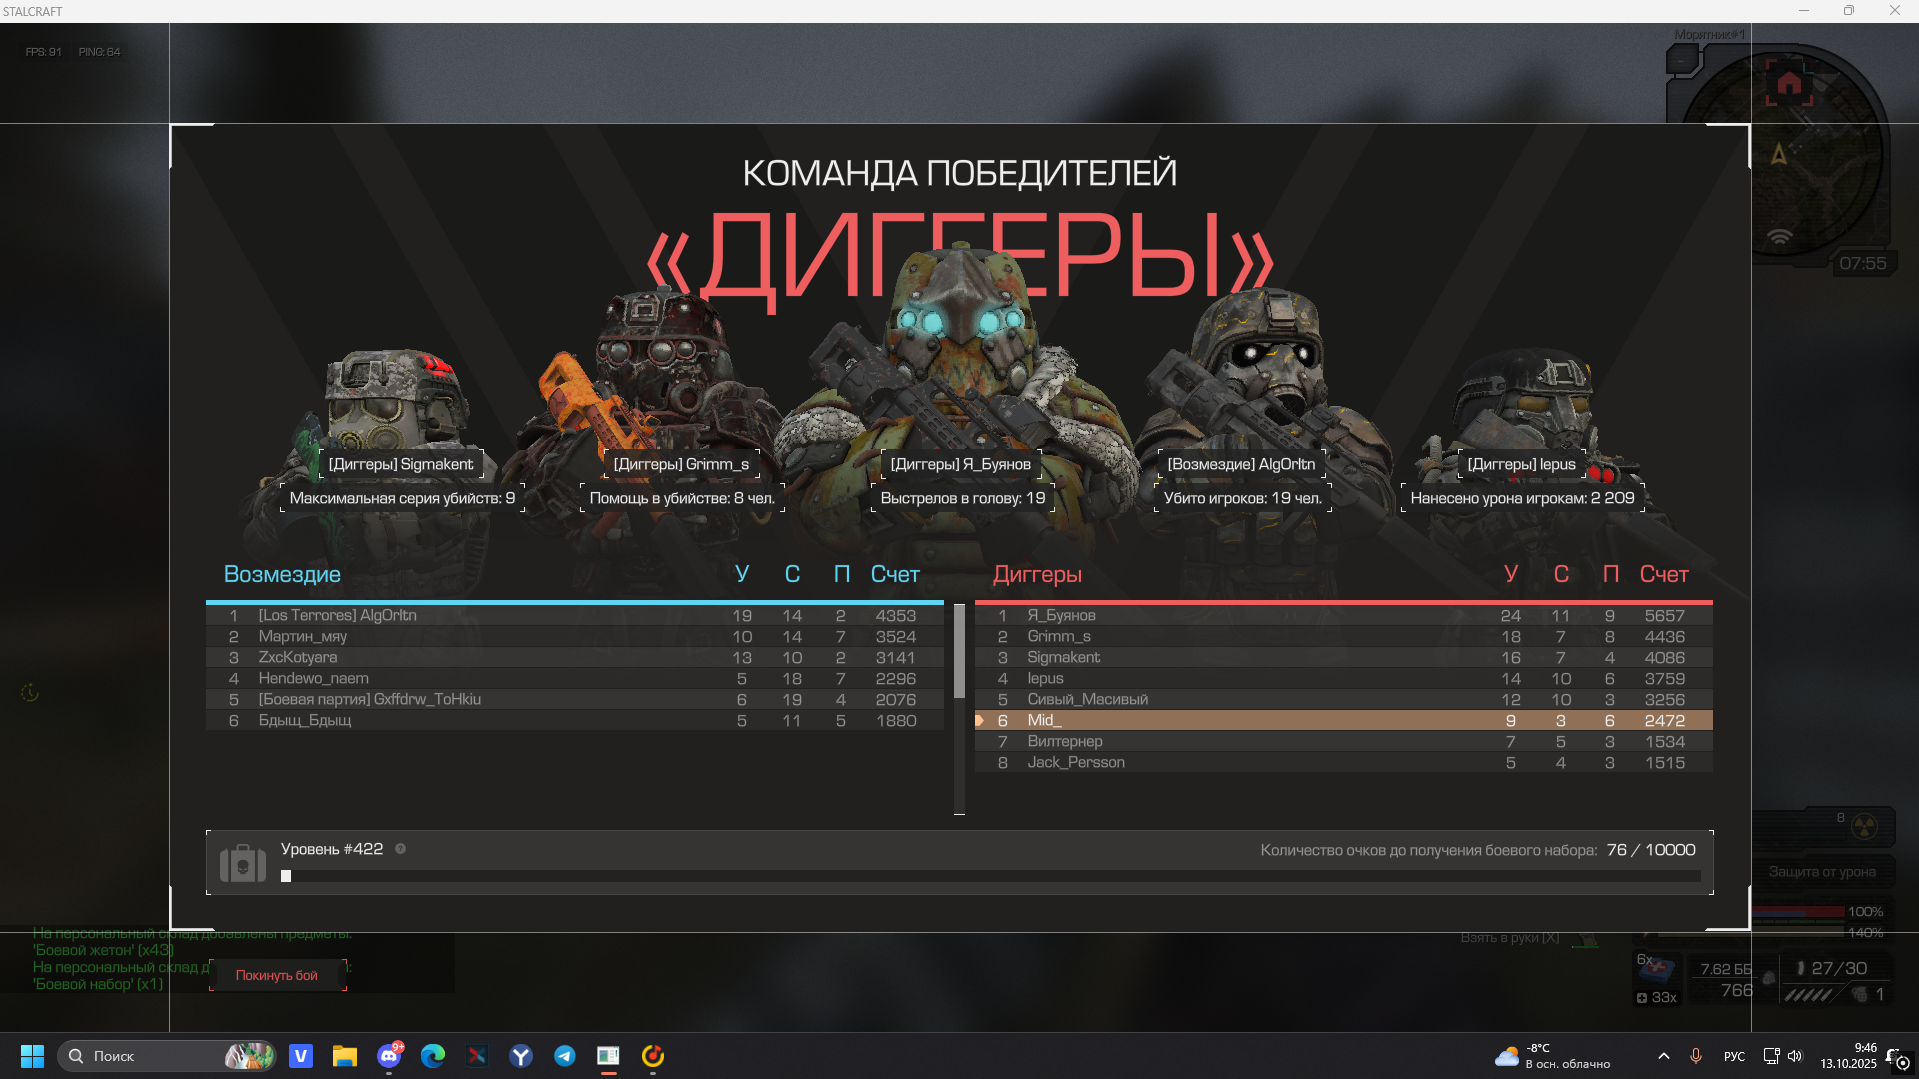
Task: Click the [Возмездие] AlgOrltn player card label
Action: (x=1241, y=464)
